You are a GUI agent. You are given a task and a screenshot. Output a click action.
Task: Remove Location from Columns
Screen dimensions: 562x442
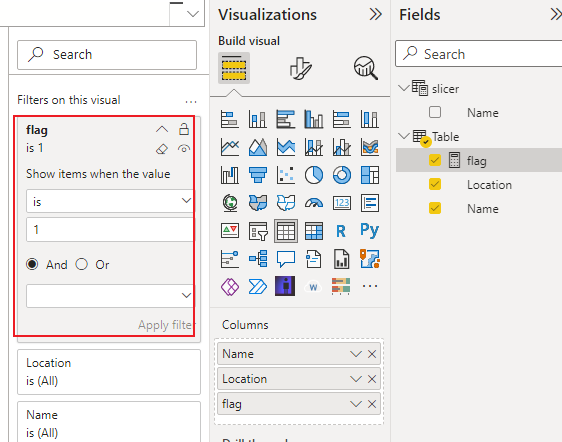tap(372, 379)
